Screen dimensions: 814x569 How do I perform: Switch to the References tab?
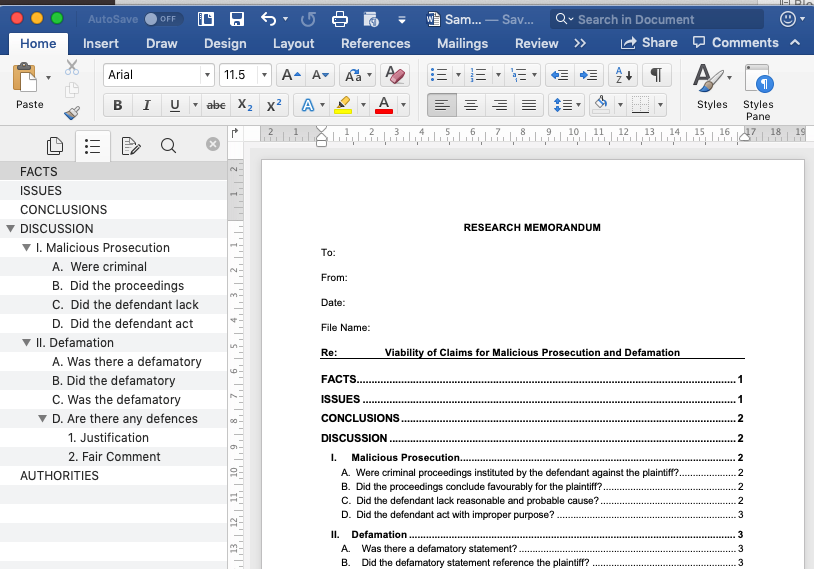[x=375, y=44]
